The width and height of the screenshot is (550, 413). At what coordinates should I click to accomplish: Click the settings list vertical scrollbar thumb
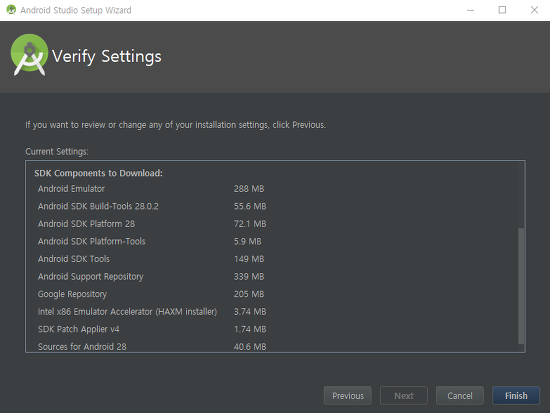[521, 286]
